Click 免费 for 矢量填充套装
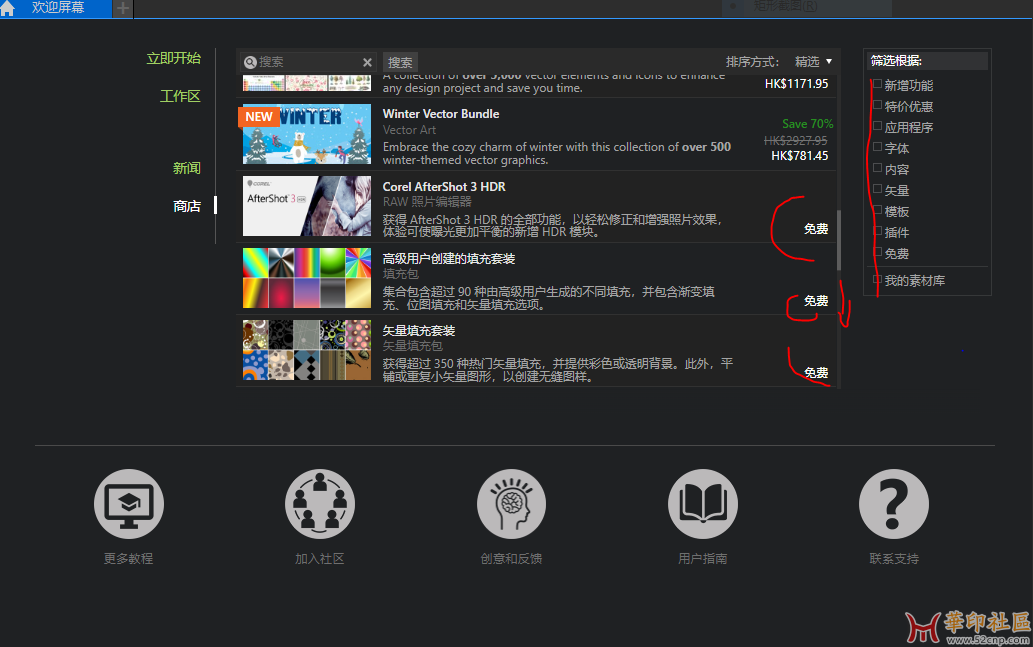The image size is (1033, 647). coord(816,372)
